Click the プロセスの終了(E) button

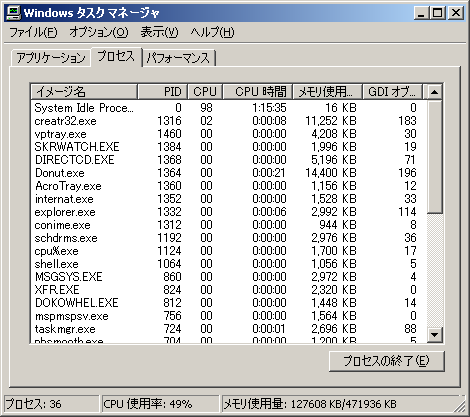[x=387, y=361]
